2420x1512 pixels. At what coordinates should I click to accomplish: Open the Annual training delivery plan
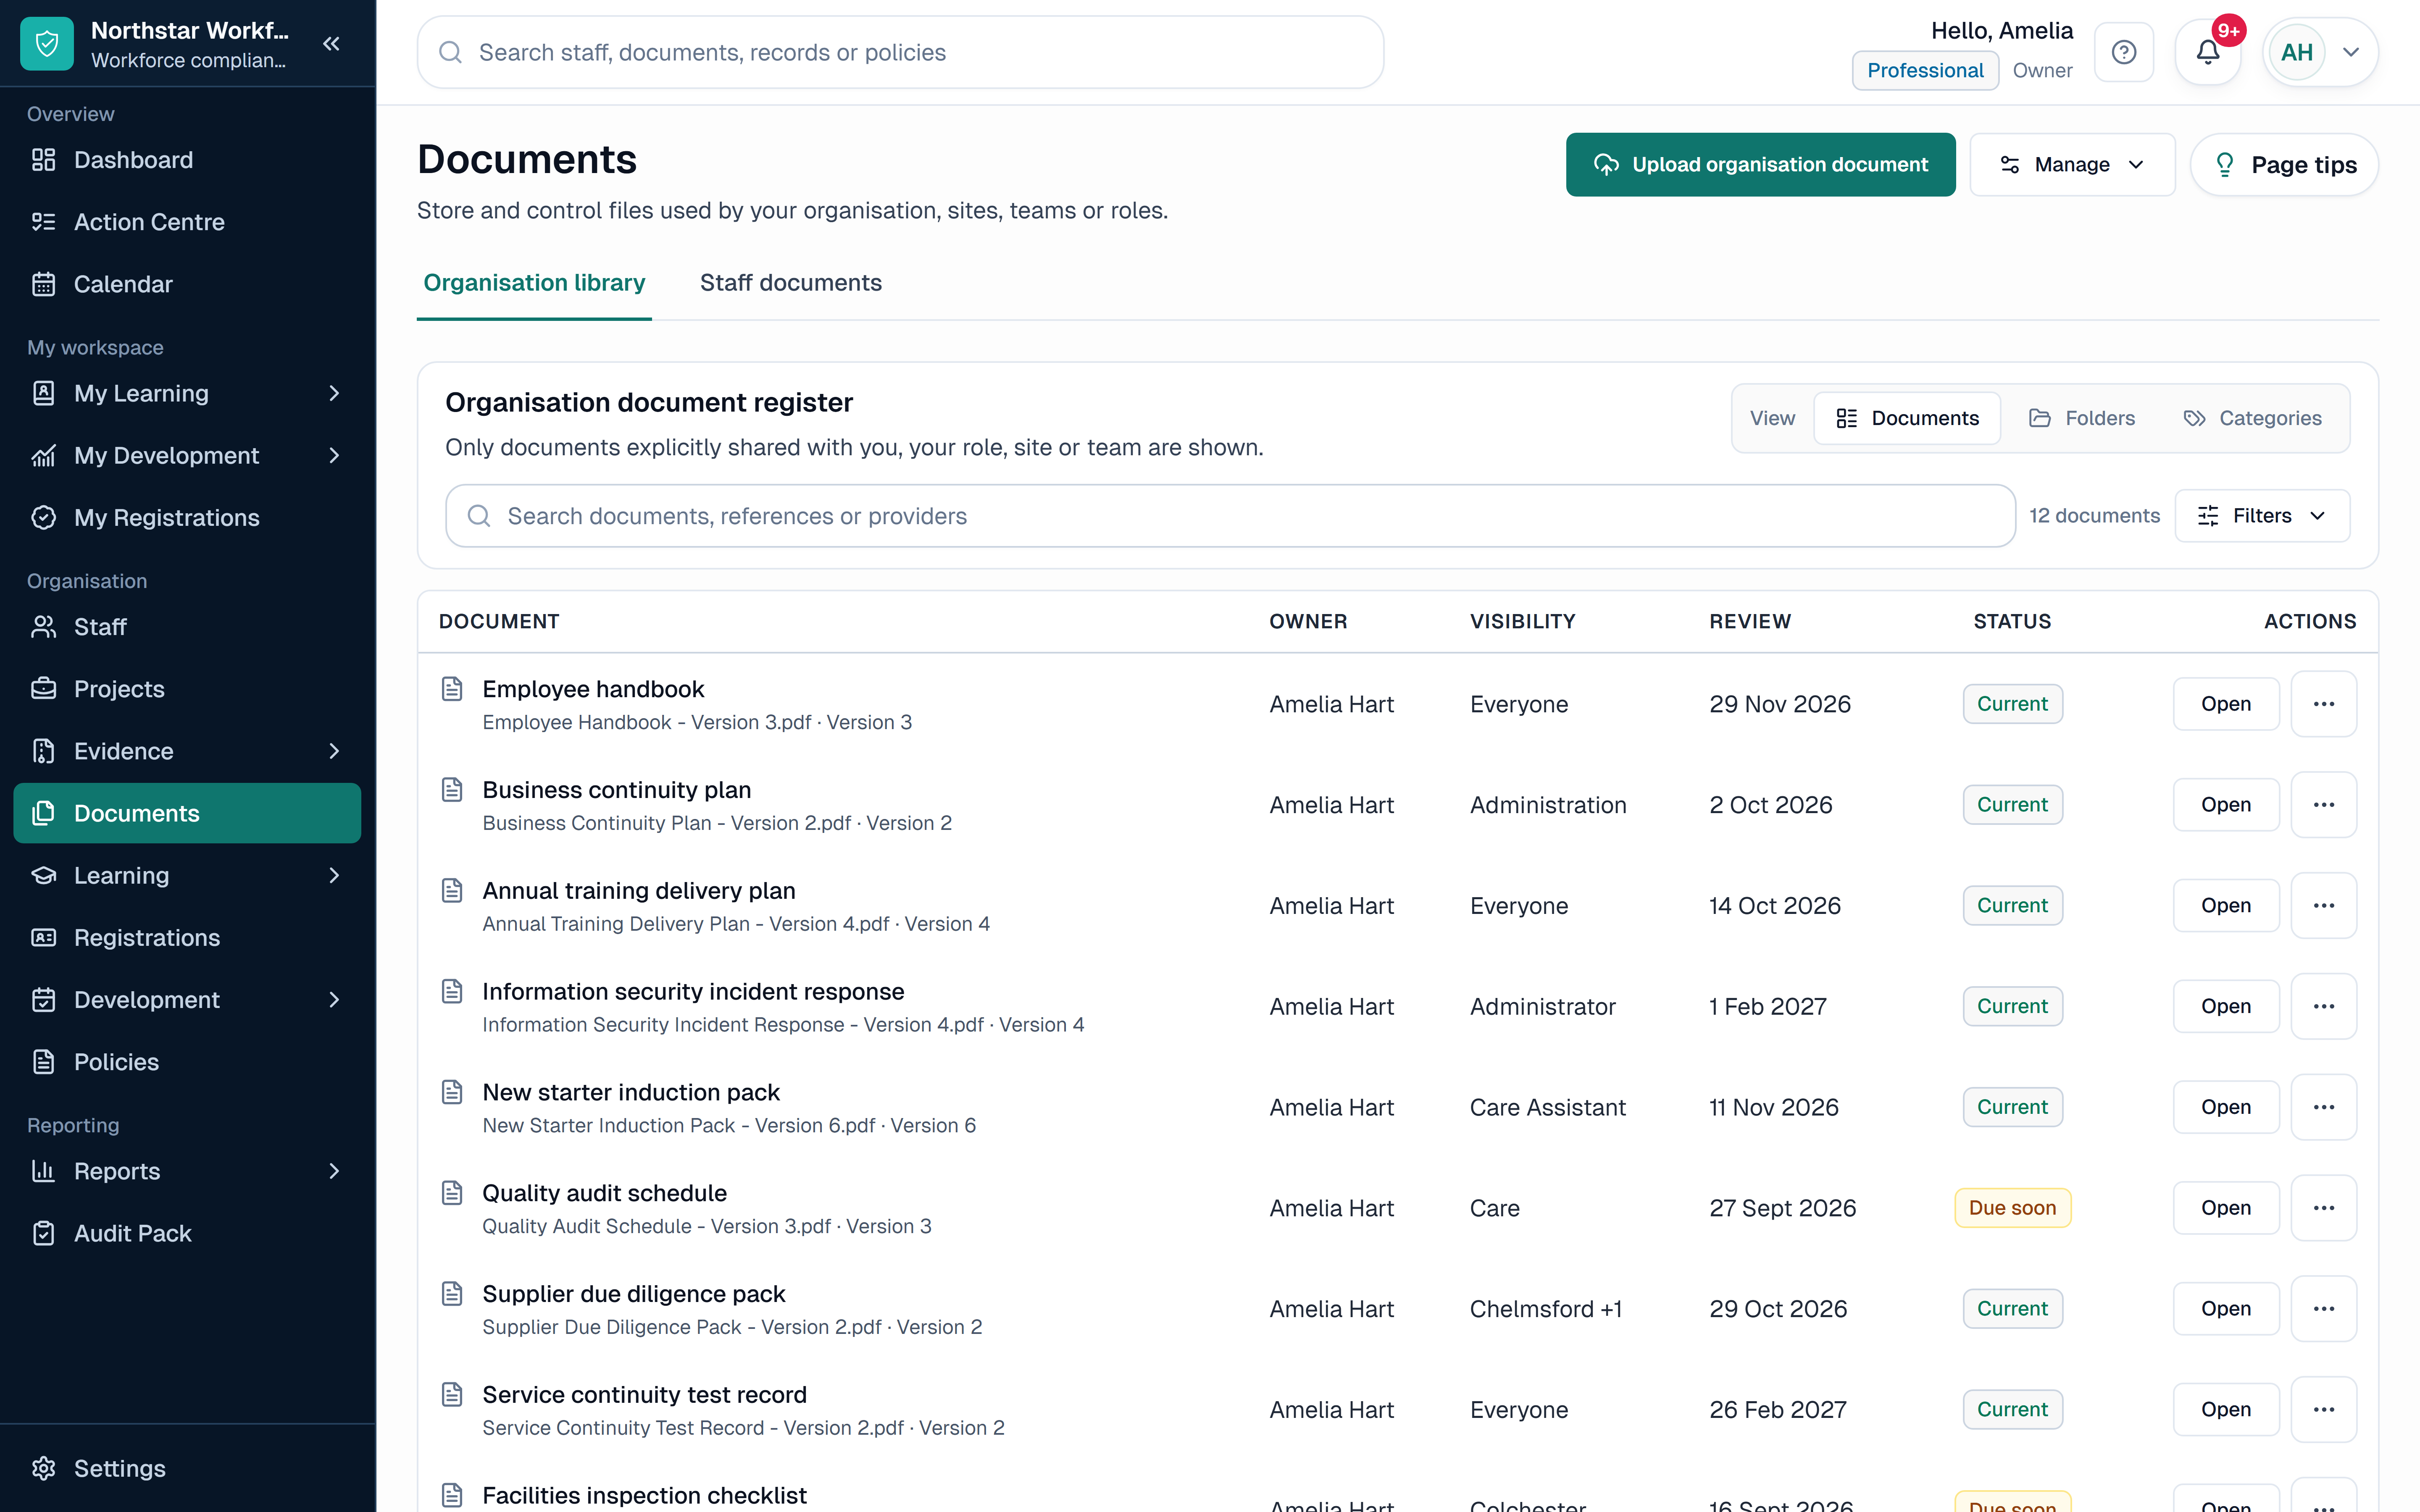point(2226,906)
